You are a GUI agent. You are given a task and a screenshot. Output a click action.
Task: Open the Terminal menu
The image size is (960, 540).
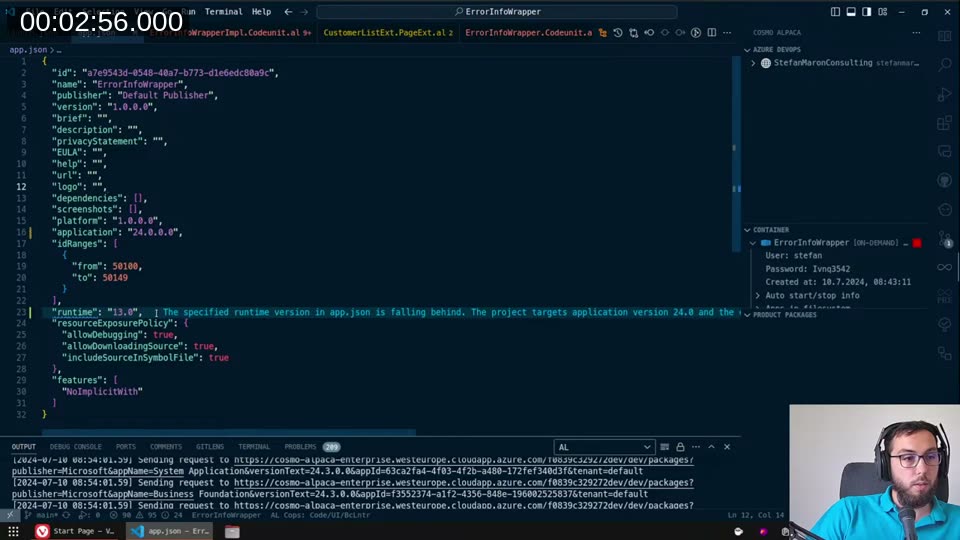pos(223,12)
